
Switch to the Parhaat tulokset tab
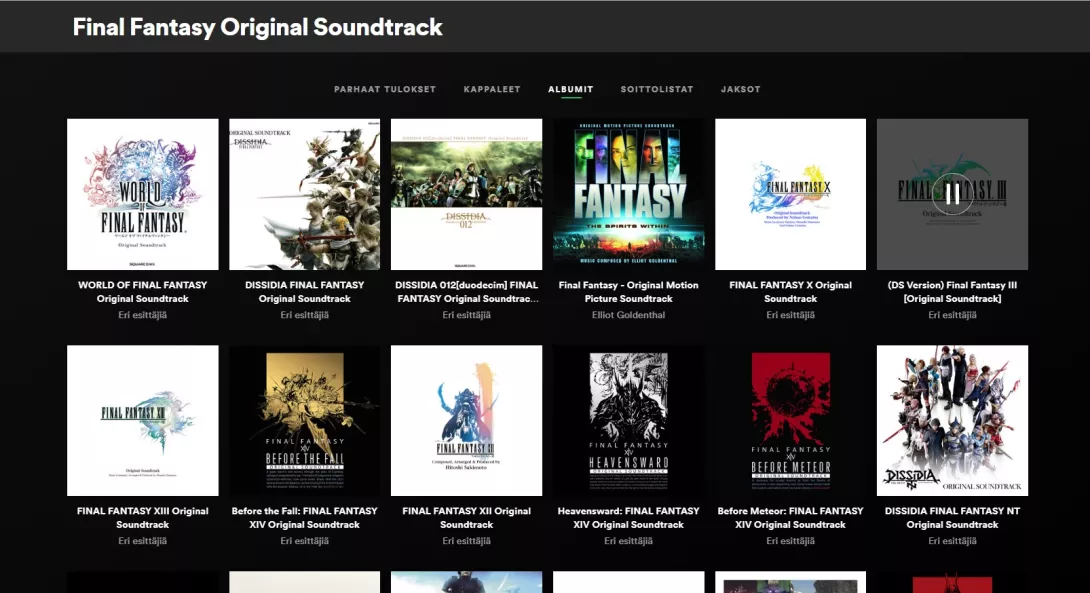pyautogui.click(x=385, y=89)
